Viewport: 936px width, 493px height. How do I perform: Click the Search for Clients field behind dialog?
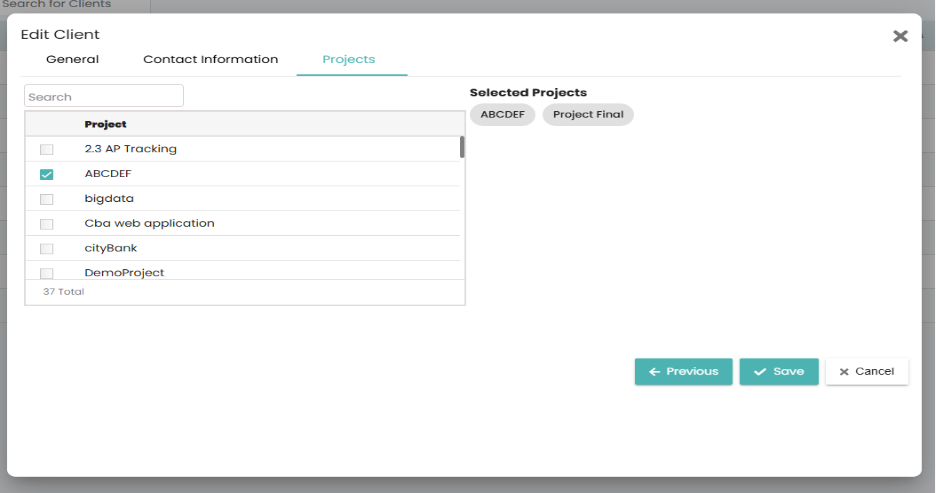[75, 5]
